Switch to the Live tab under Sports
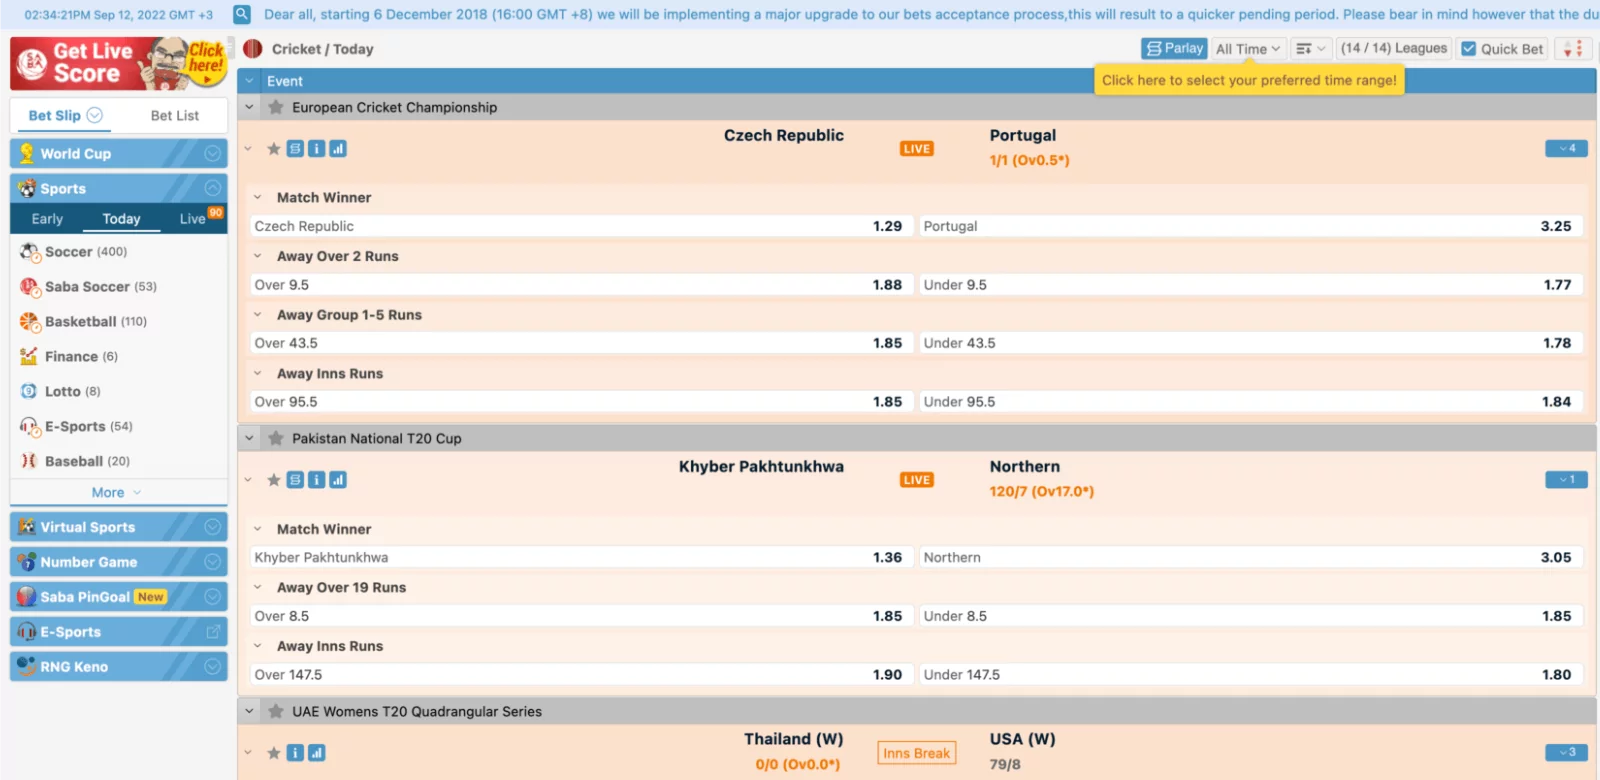The height and width of the screenshot is (780, 1600). (193, 219)
